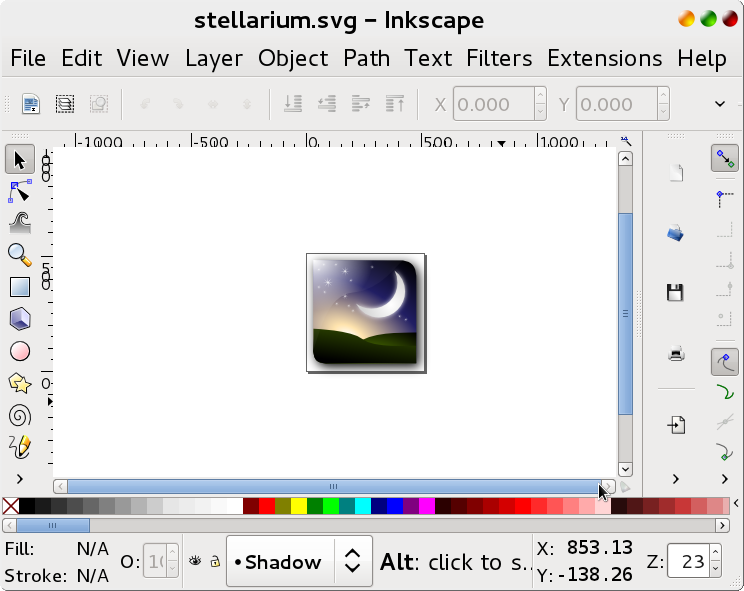
Task: Select the Rectangle tool
Action: [x=19, y=287]
